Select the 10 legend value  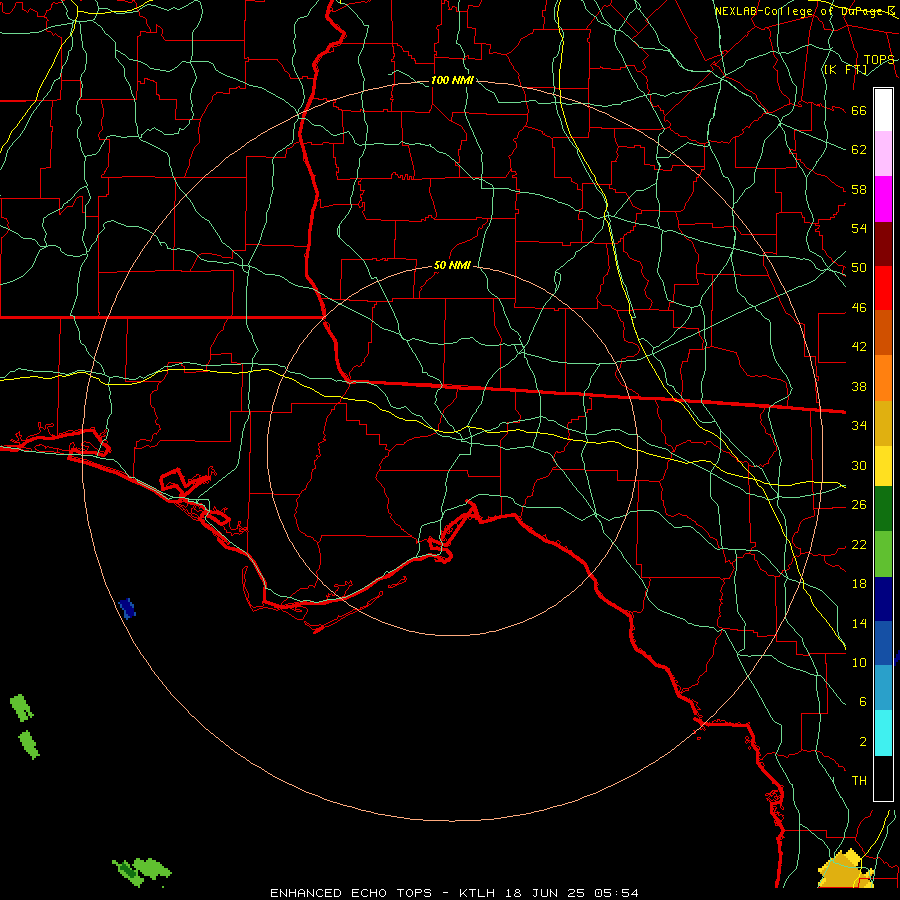(x=859, y=662)
